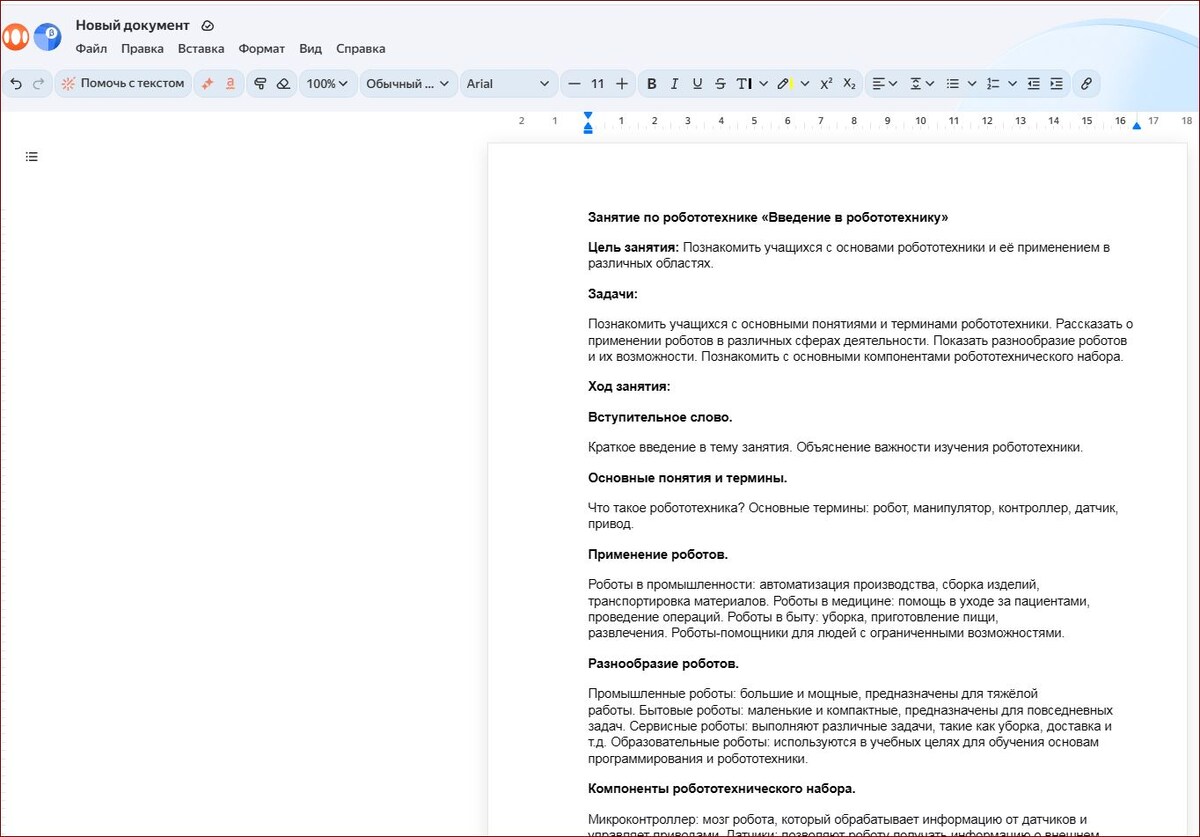This screenshot has width=1200, height=837.
Task: Open the line spacing dropdown
Action: click(x=921, y=84)
